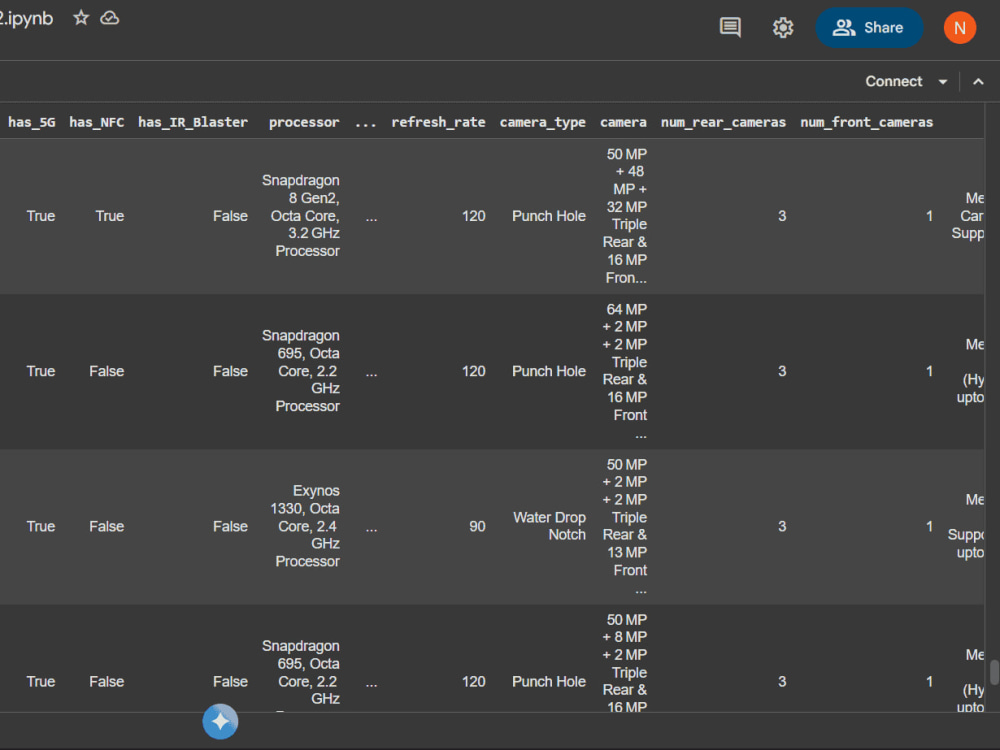The height and width of the screenshot is (750, 1000).
Task: Open notebook settings gear
Action: 783,27
